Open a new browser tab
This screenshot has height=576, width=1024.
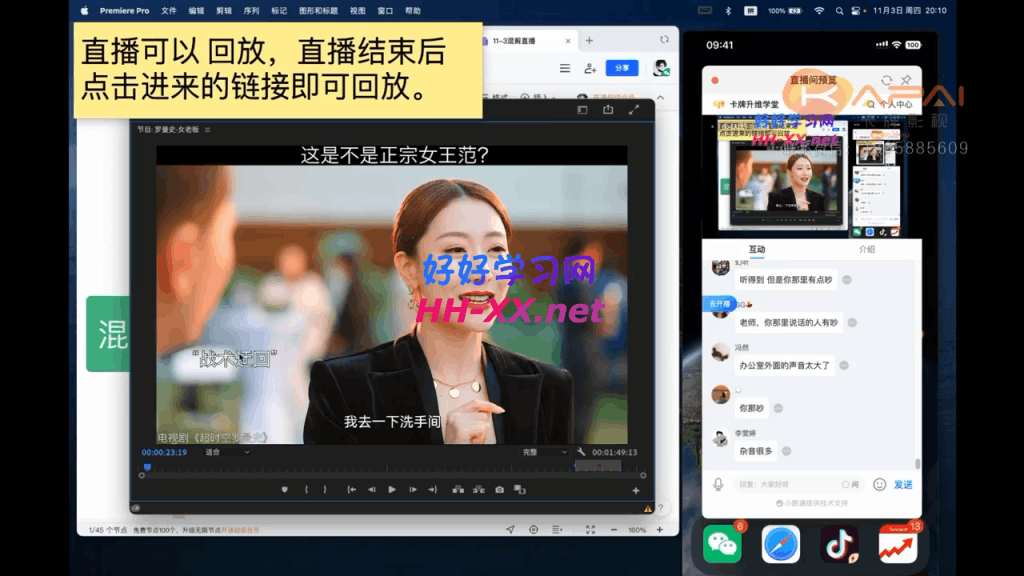589,40
